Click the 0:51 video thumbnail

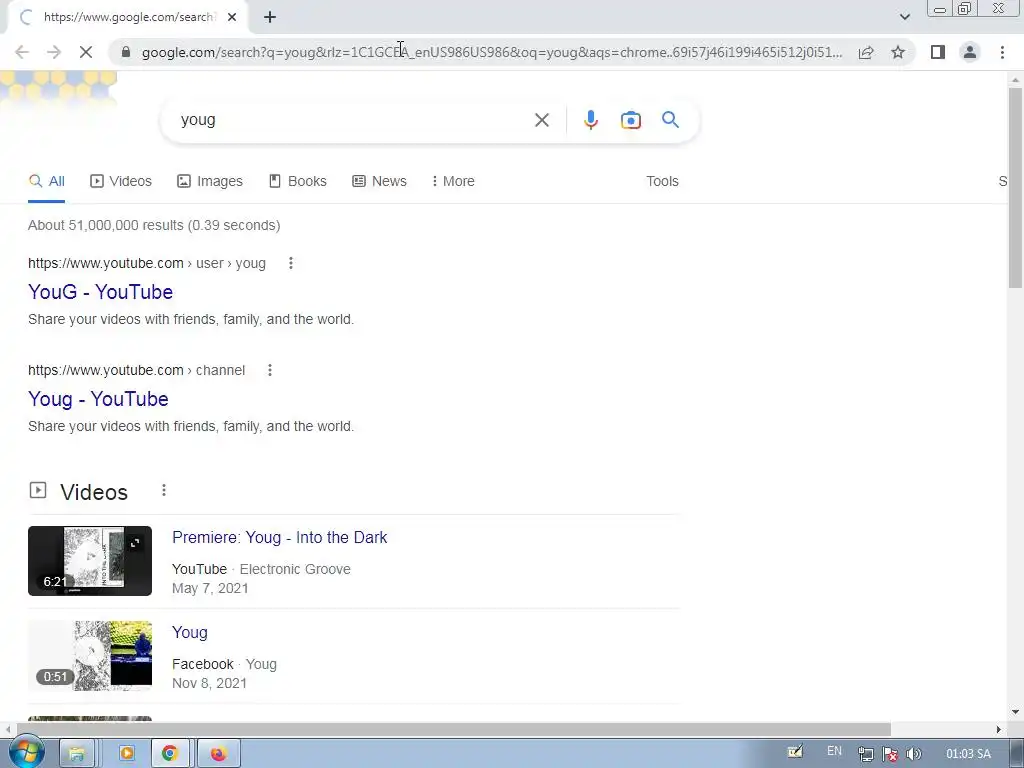89,656
